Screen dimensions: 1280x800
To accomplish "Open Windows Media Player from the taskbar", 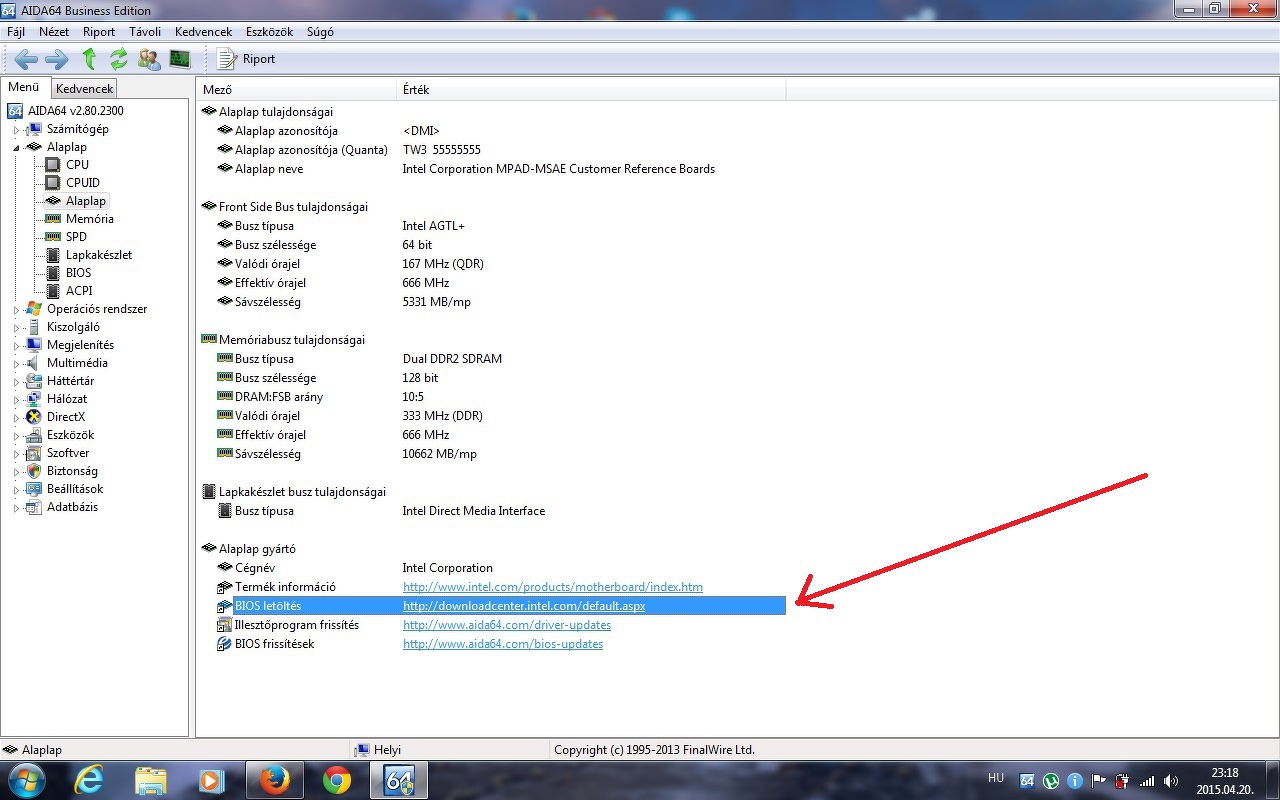I will click(x=211, y=780).
